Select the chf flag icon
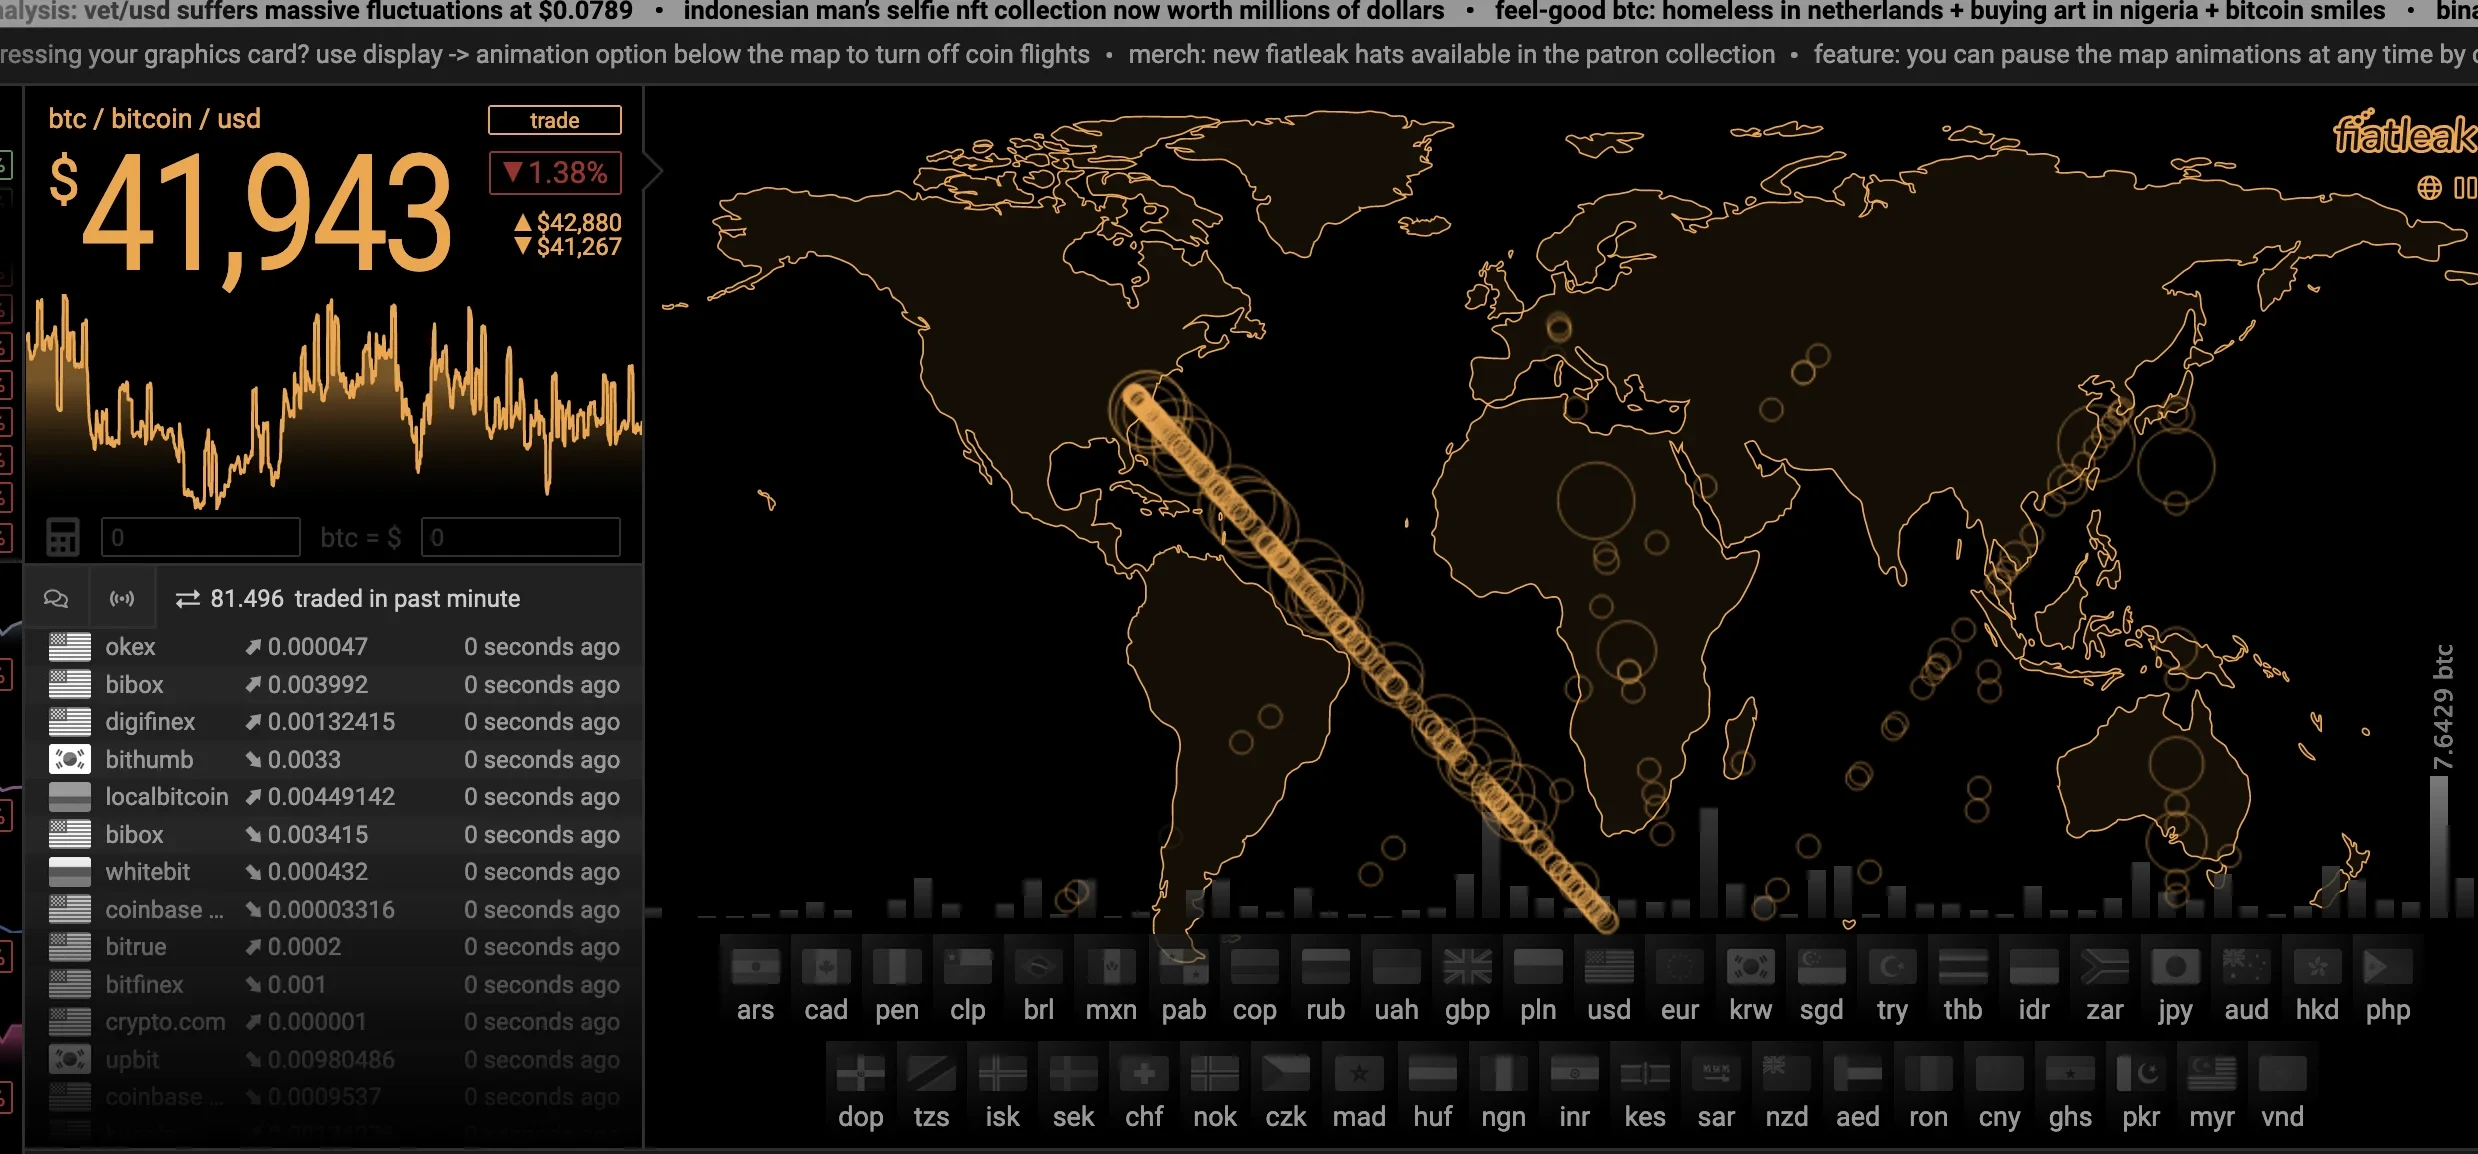Viewport: 2478px width, 1154px height. (x=1144, y=1075)
